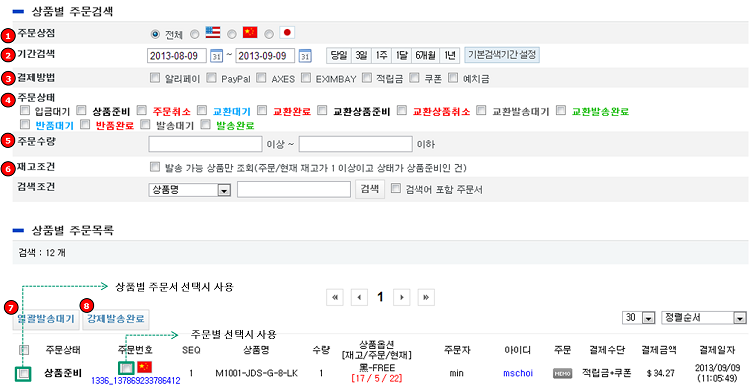Check the 반품대기 order status
Viewport: 750px width, 386px height.
25,125
